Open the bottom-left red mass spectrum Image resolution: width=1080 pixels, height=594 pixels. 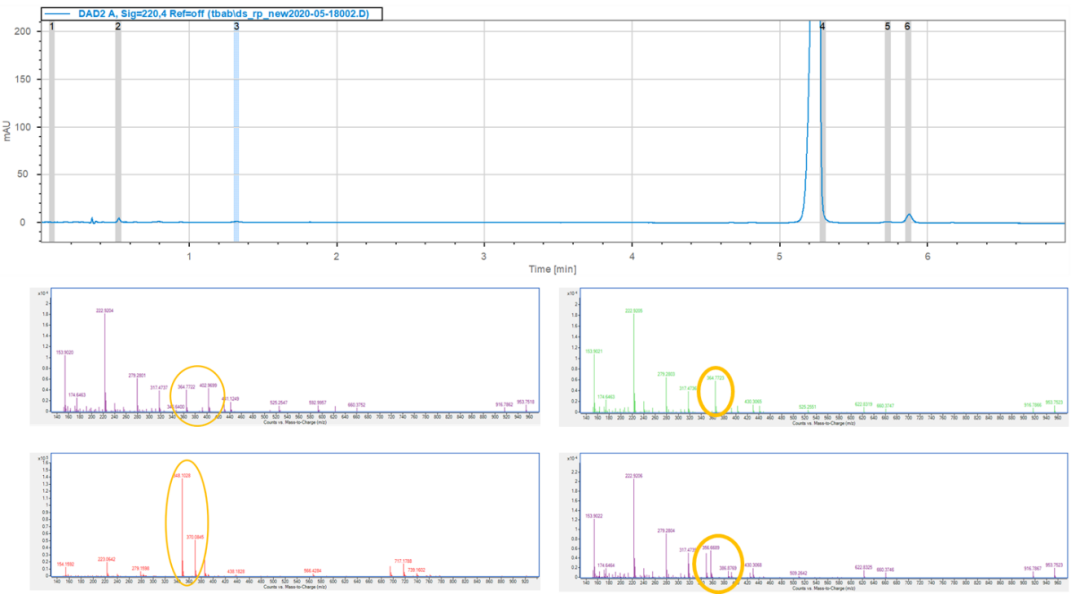coord(284,522)
